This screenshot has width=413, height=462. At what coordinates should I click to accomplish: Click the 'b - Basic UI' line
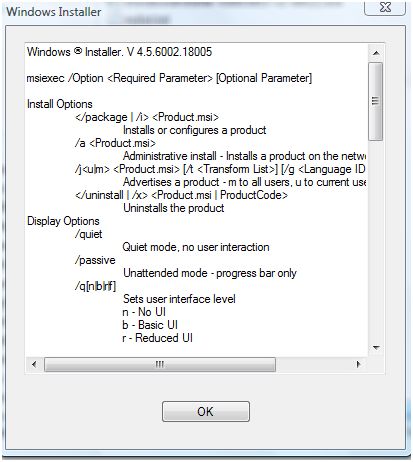pos(150,325)
